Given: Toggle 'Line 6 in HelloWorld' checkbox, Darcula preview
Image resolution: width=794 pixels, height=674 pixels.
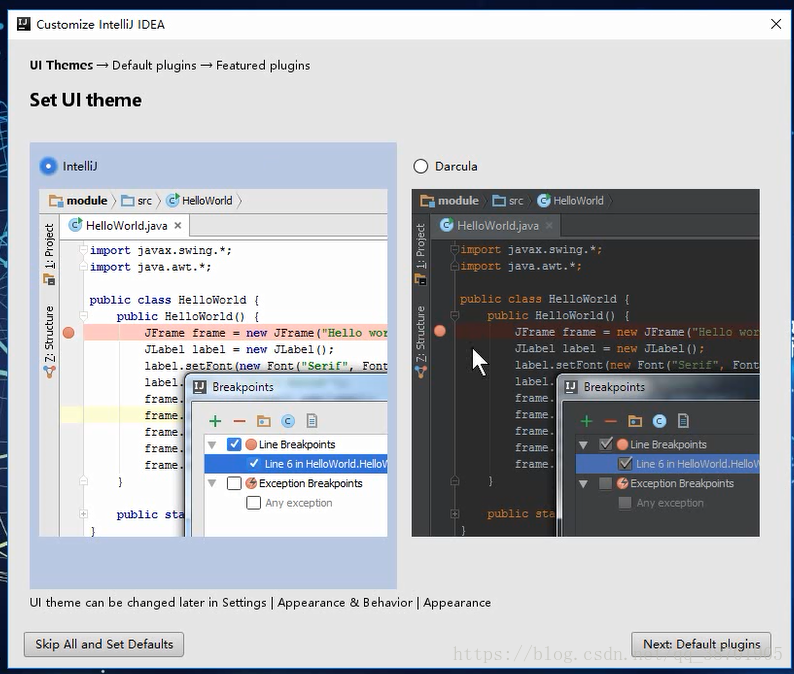Looking at the screenshot, I should (x=625, y=463).
